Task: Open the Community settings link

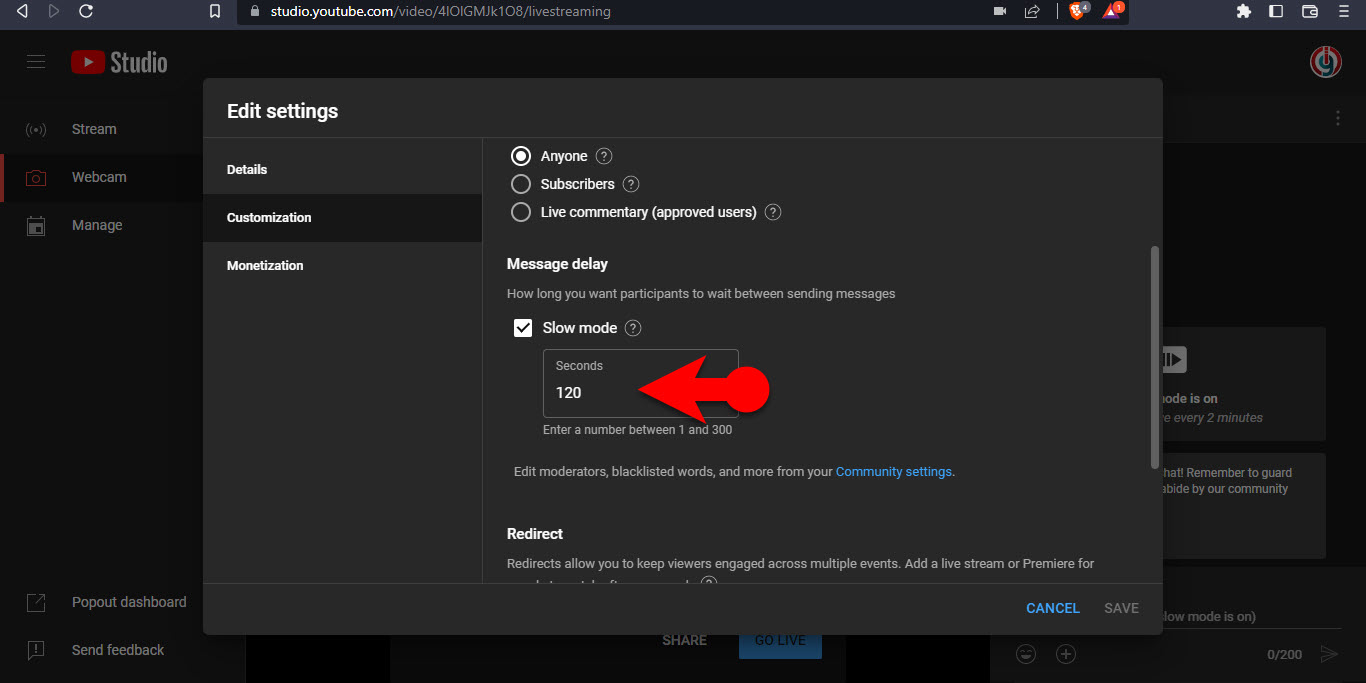Action: click(894, 472)
